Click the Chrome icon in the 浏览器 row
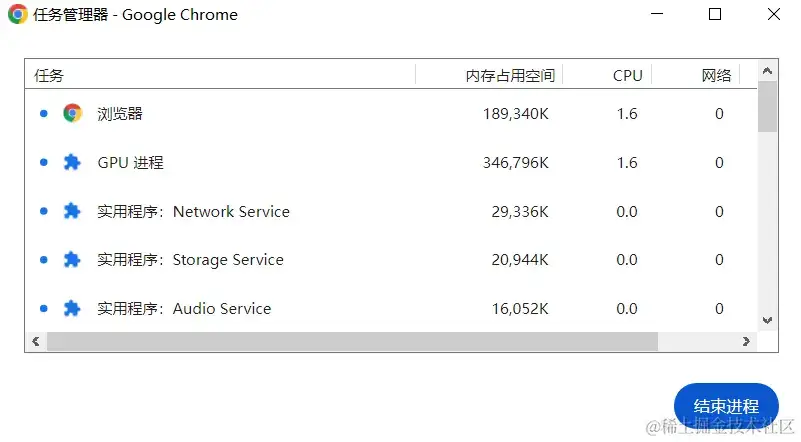Viewport: 801px width, 442px height. pyautogui.click(x=72, y=113)
